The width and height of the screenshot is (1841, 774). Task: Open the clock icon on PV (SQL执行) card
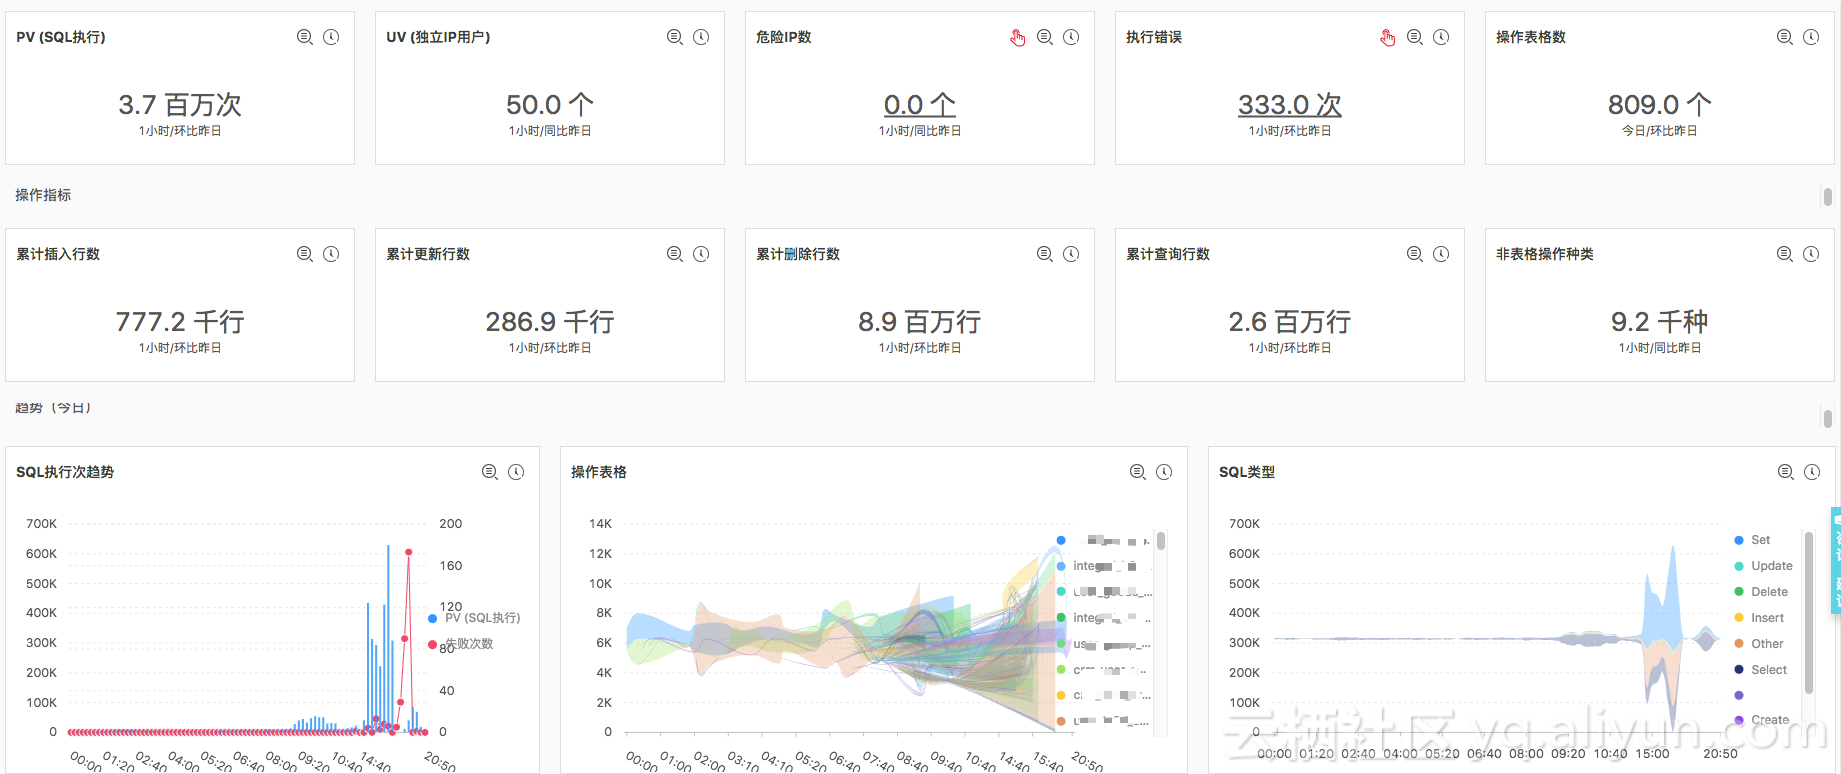pos(331,37)
